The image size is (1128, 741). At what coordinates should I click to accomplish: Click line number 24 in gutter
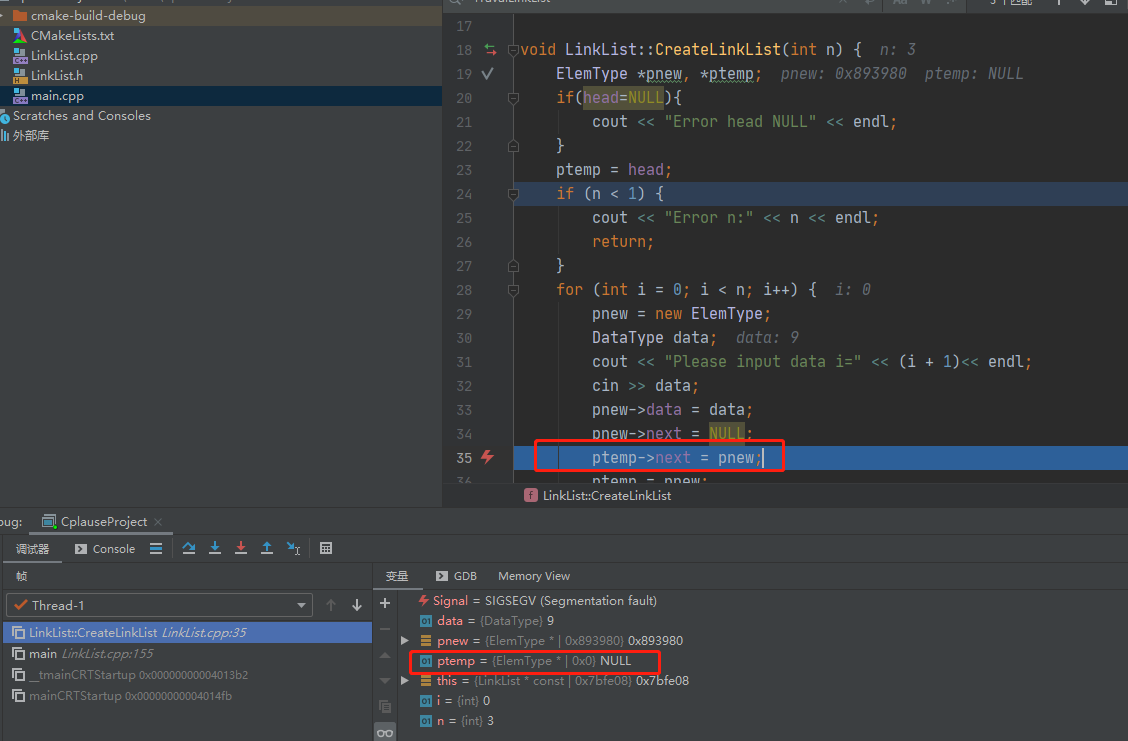(x=464, y=194)
